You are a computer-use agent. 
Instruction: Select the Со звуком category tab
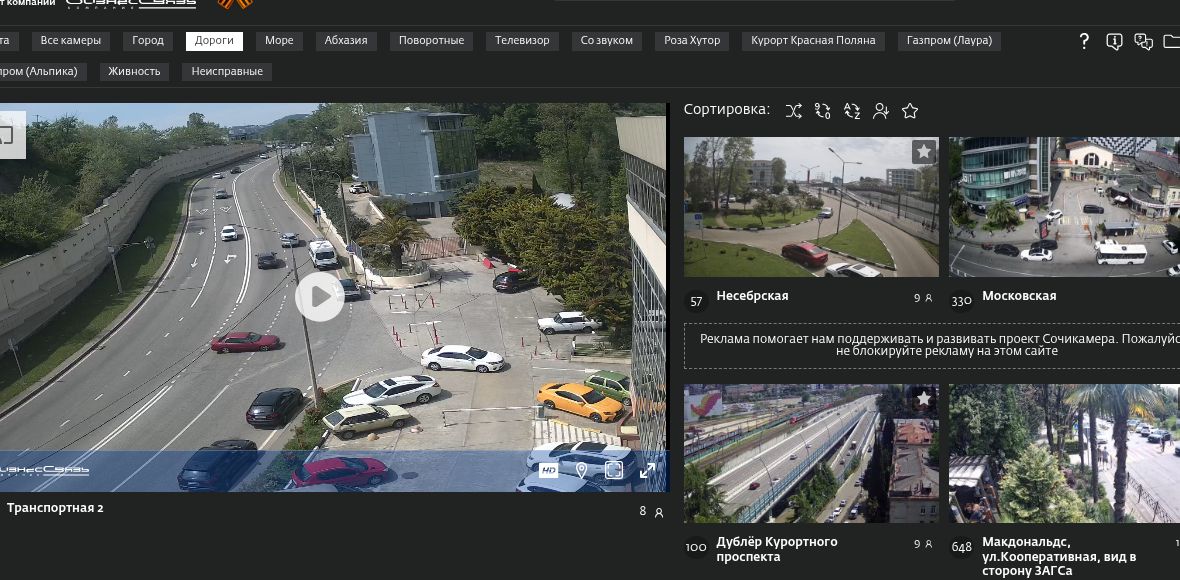pyautogui.click(x=607, y=41)
